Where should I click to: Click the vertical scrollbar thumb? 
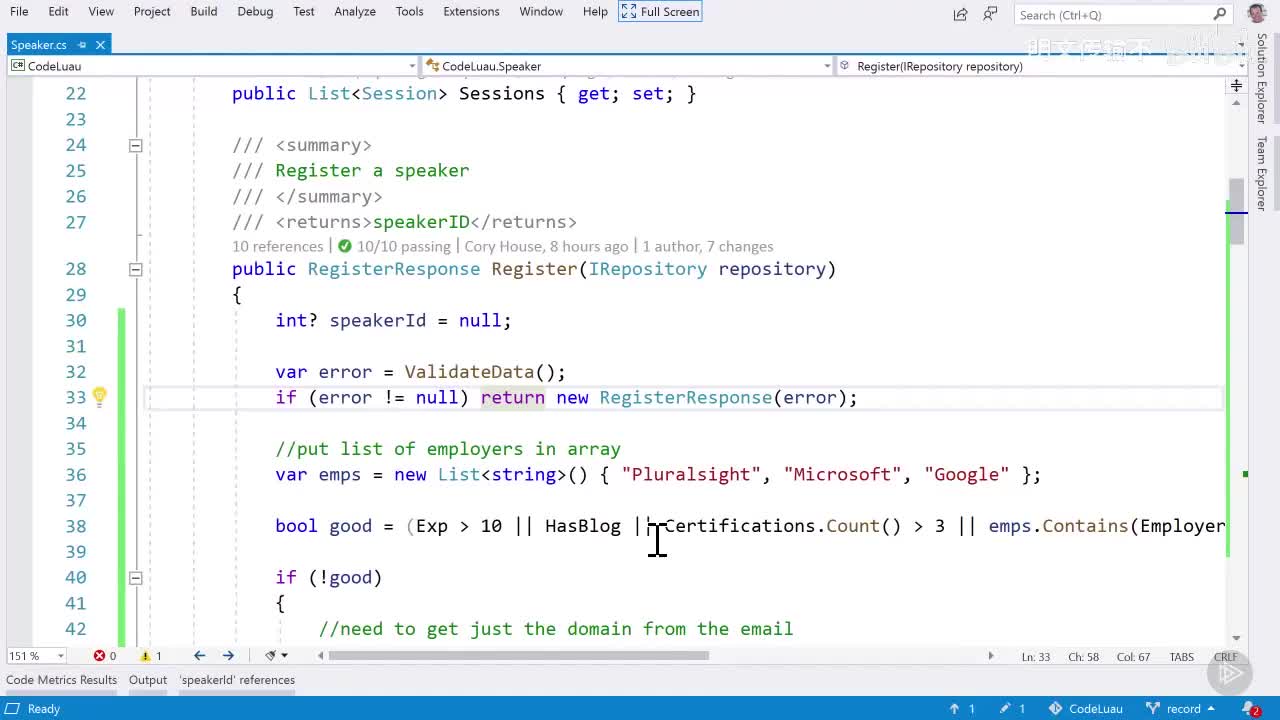tap(1236, 212)
